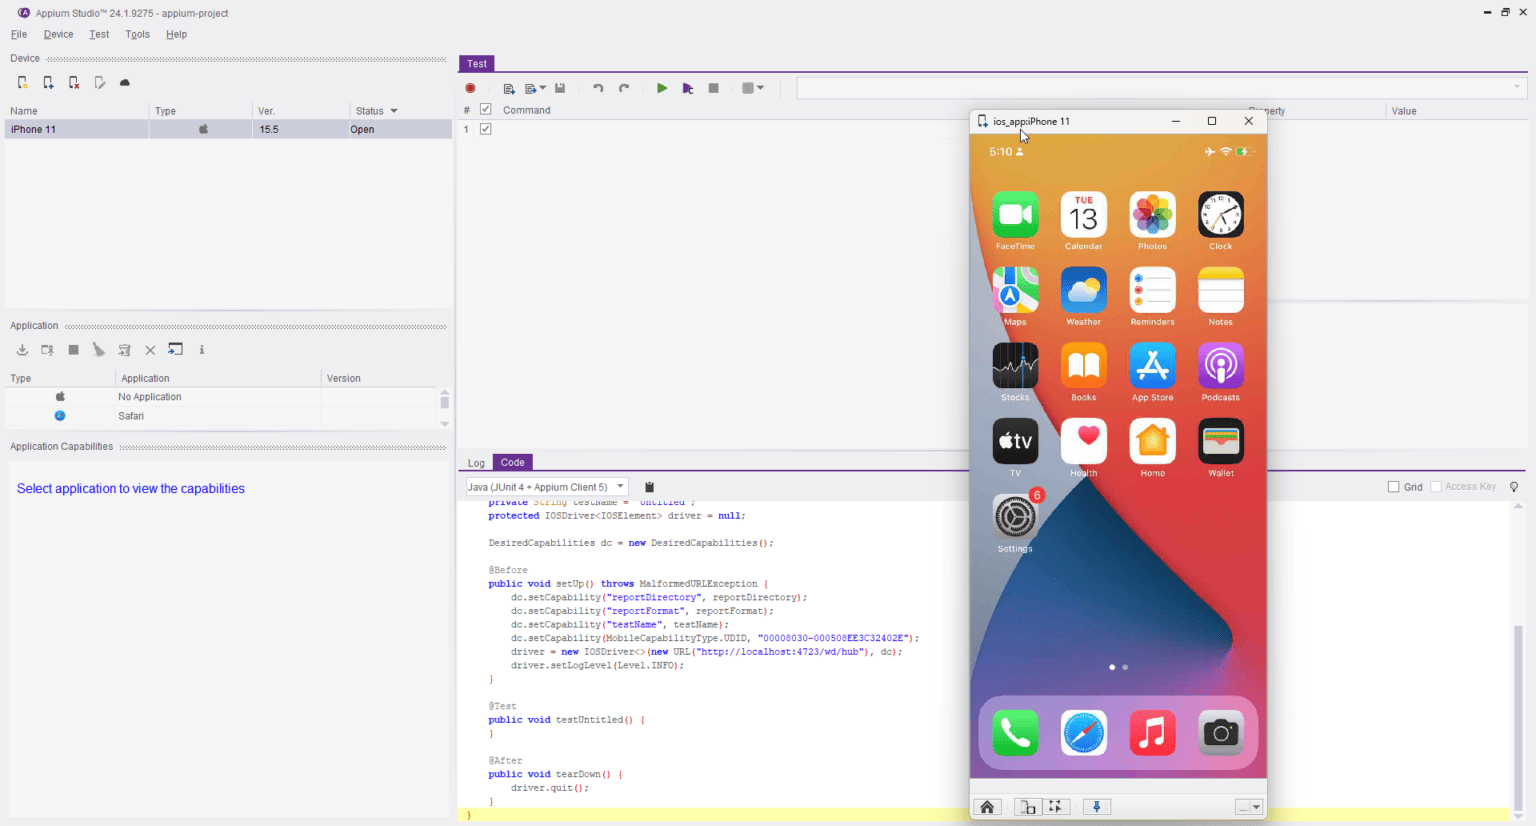Show application info

202,350
